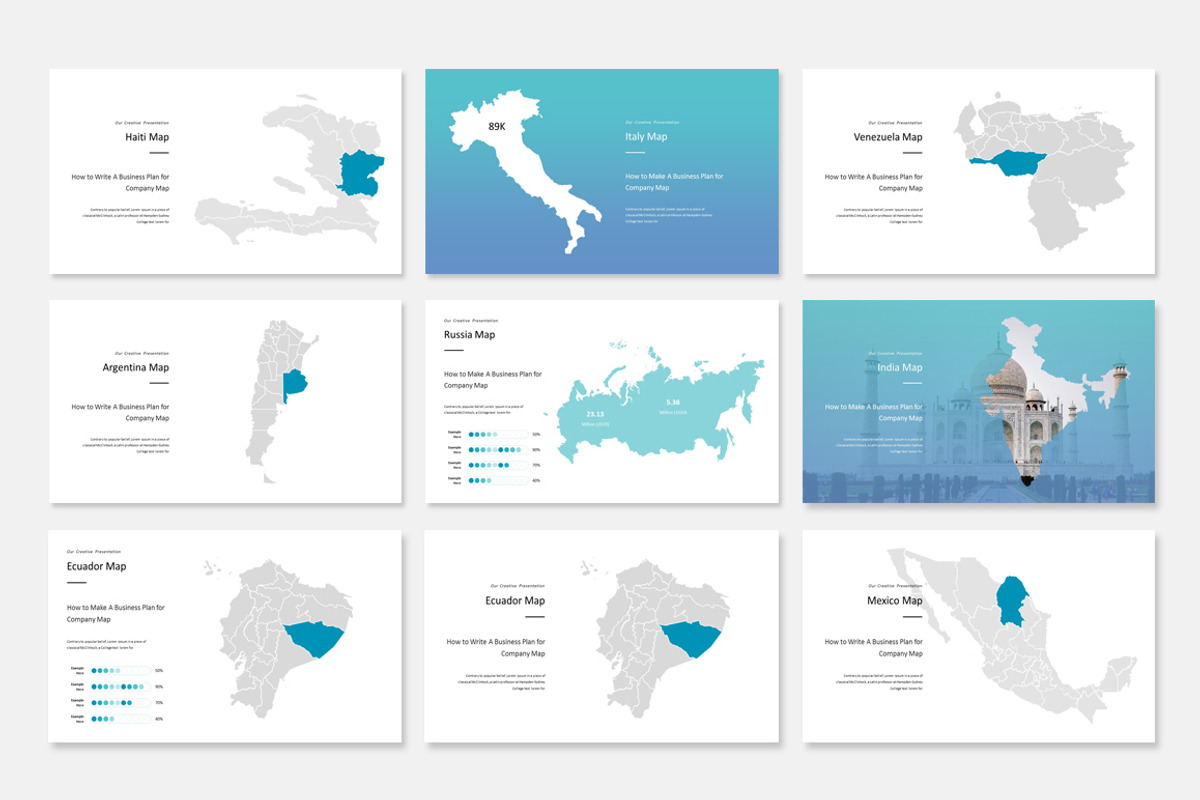Select the highlighted blue region on Haiti map

tap(362, 173)
